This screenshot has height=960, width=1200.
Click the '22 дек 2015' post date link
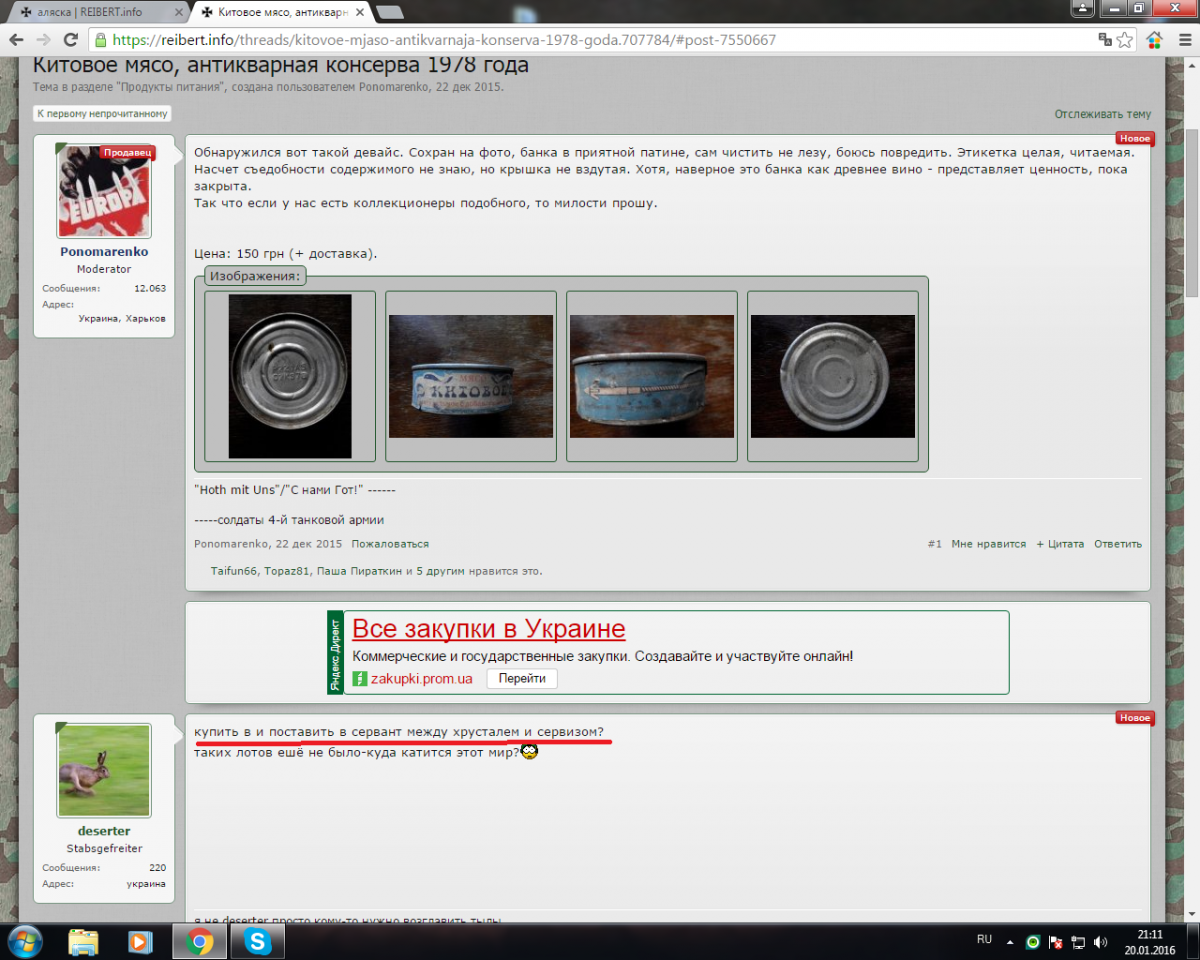point(309,544)
